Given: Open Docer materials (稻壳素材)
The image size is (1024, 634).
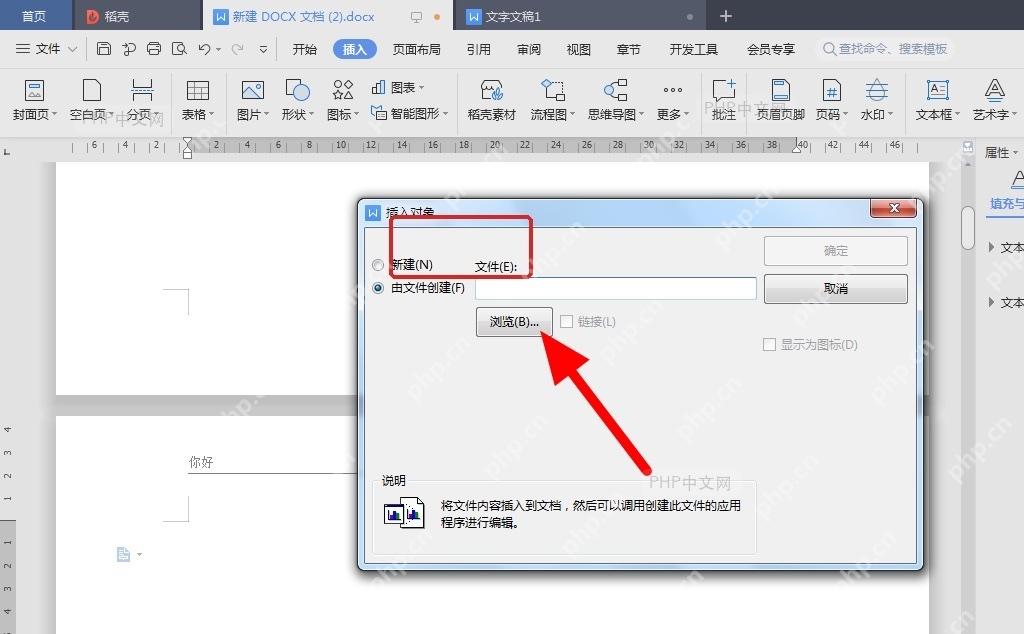Looking at the screenshot, I should pos(492,100).
